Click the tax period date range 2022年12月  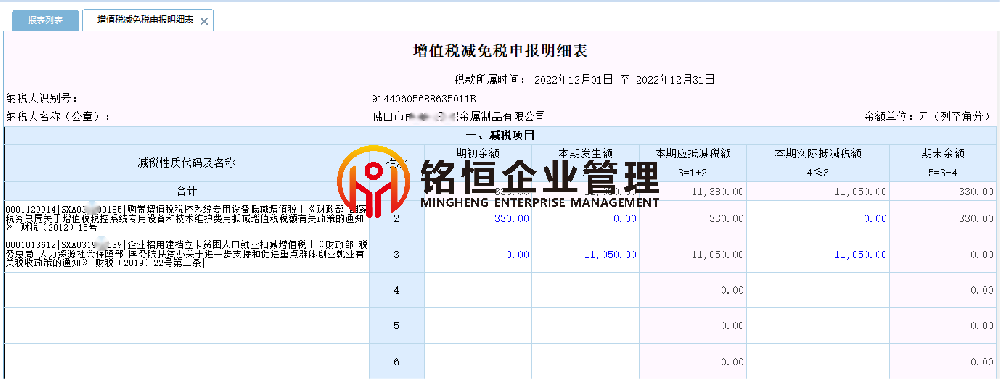click(x=624, y=80)
